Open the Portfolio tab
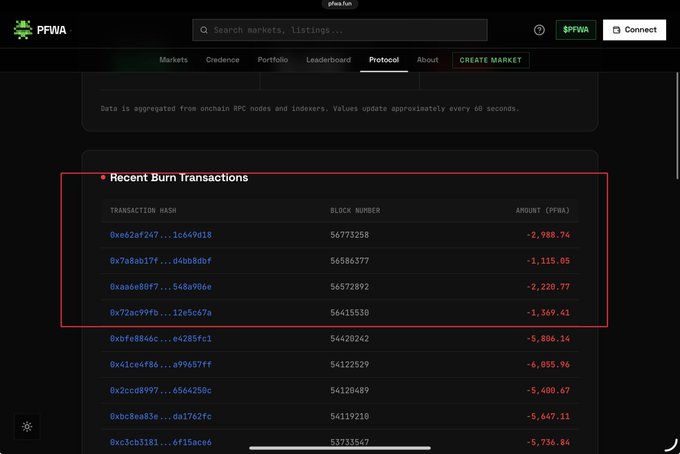Image resolution: width=680 pixels, height=454 pixels. (273, 60)
